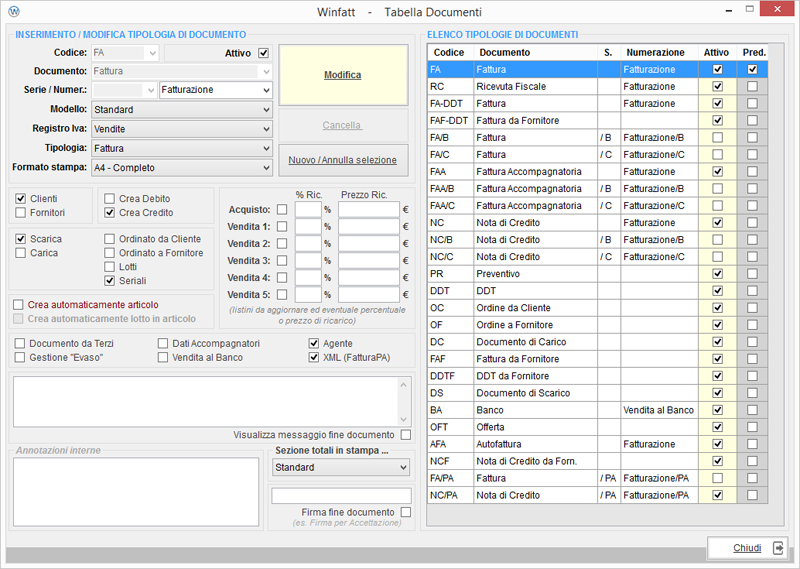The image size is (800, 569).
Task: Enable the Carica checkbox
Action: [x=20, y=253]
